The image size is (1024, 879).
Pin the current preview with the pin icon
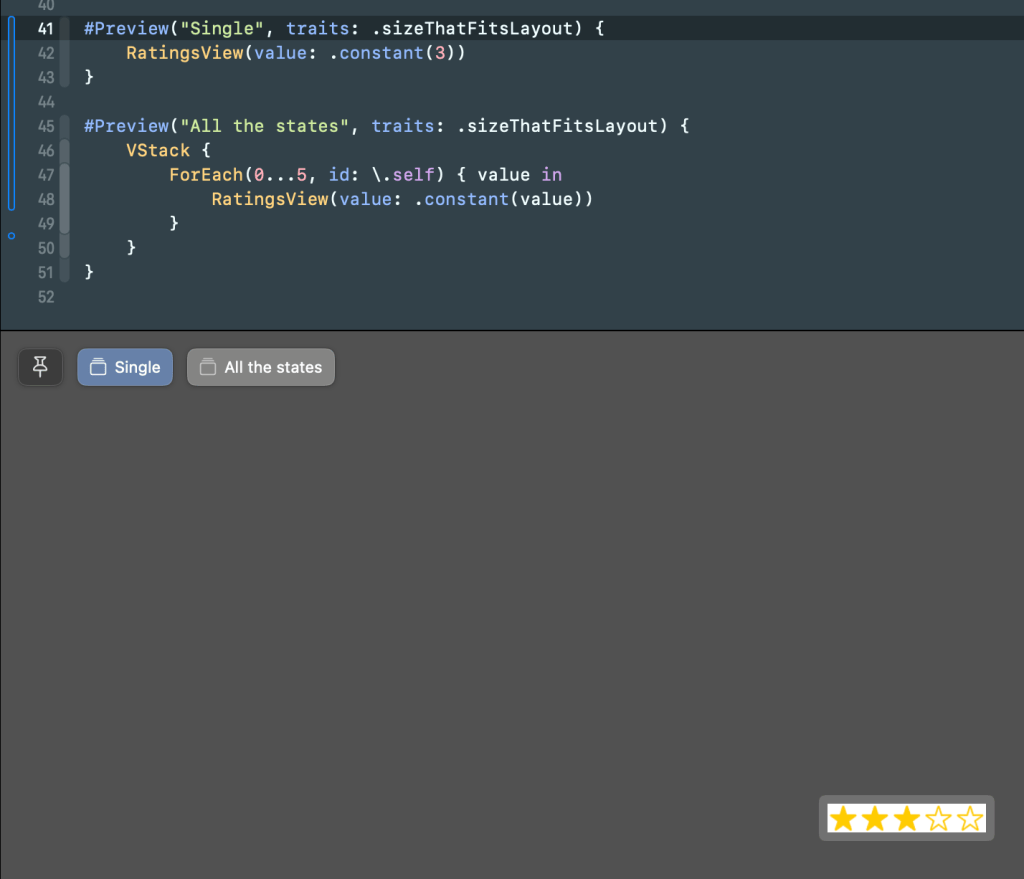tap(40, 367)
